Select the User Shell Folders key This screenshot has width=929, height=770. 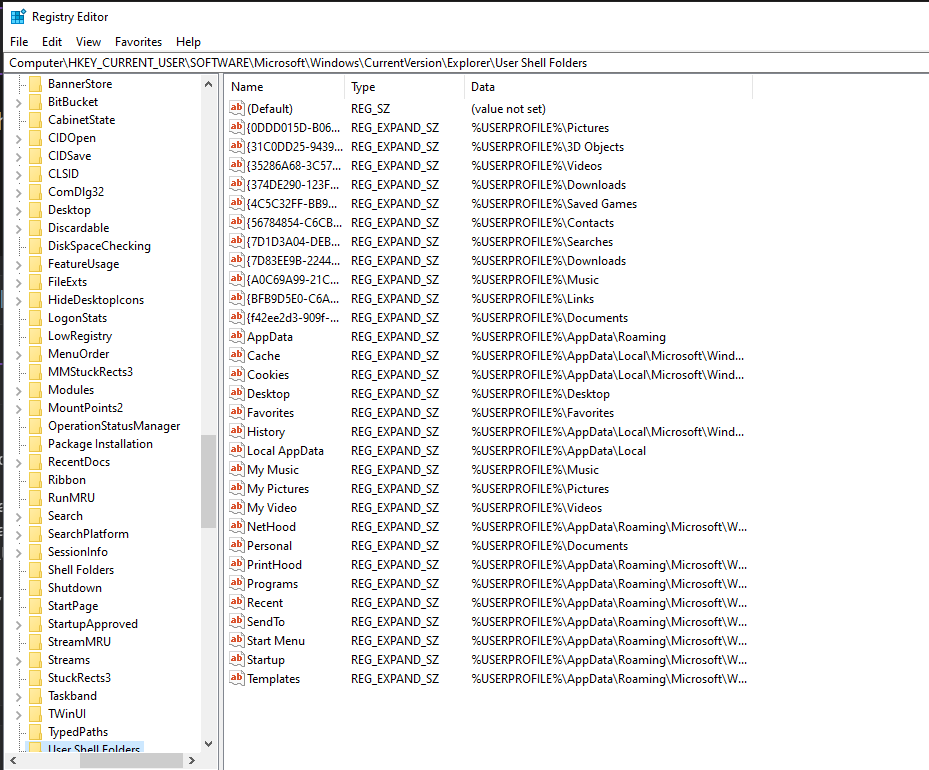[x=94, y=747]
